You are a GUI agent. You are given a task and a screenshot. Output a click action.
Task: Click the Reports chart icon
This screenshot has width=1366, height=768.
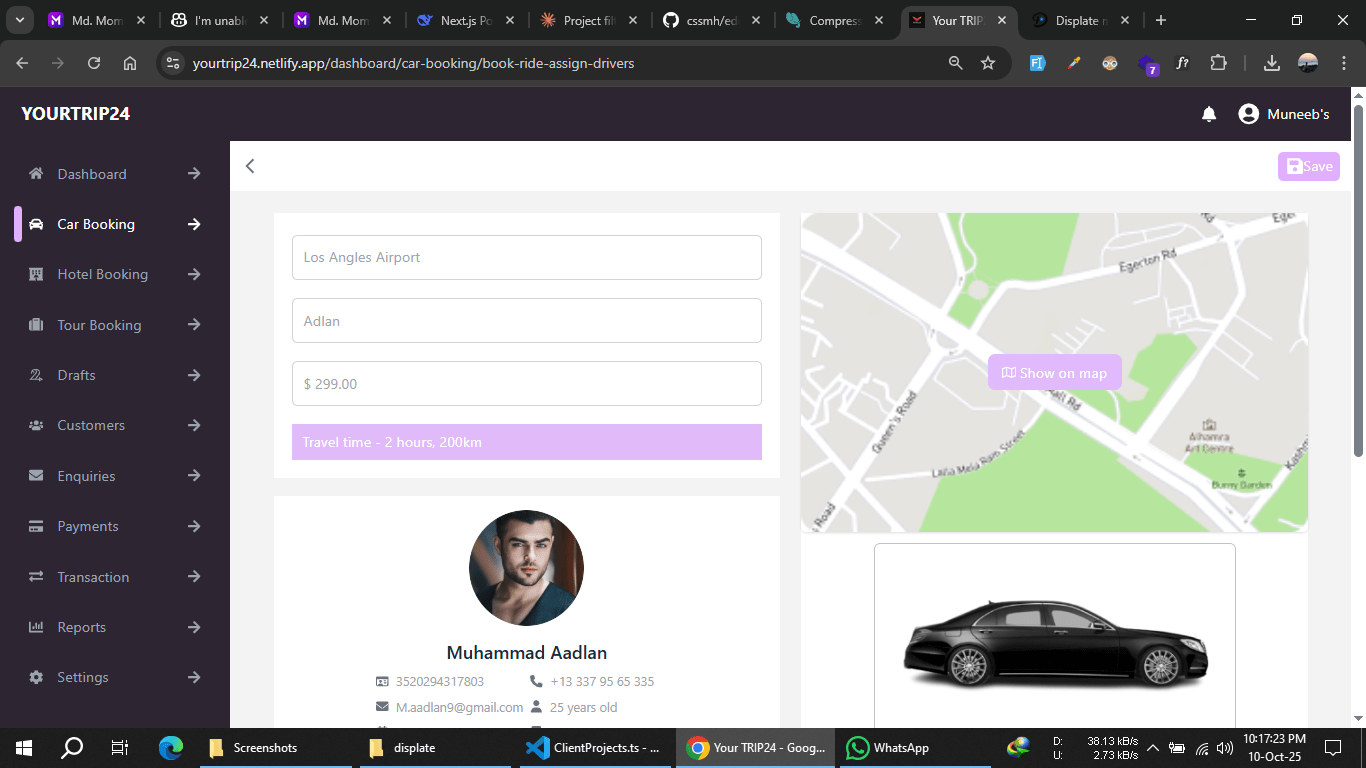click(x=36, y=627)
